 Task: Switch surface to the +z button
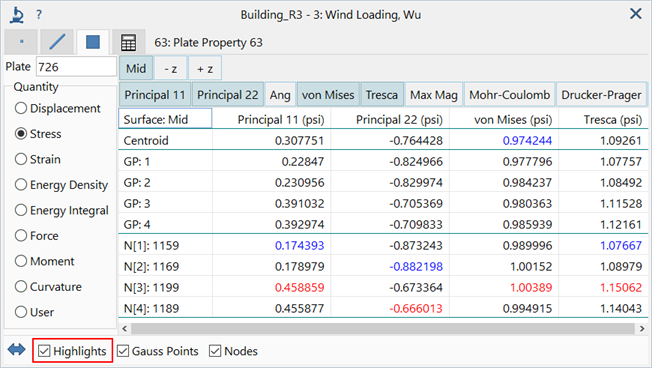(x=205, y=68)
